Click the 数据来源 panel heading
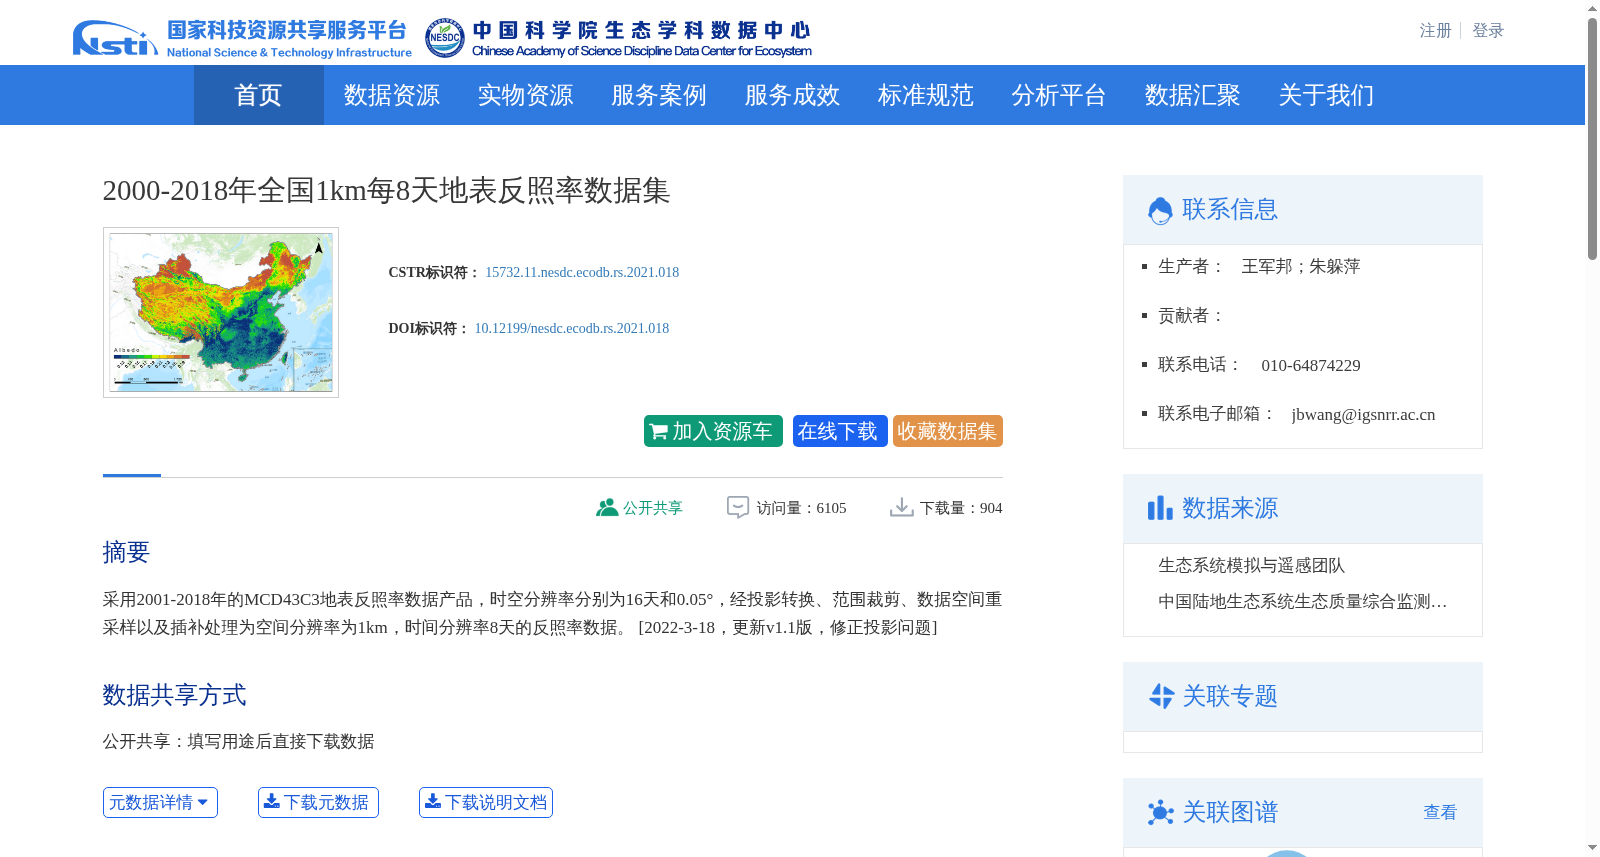 click(1230, 508)
